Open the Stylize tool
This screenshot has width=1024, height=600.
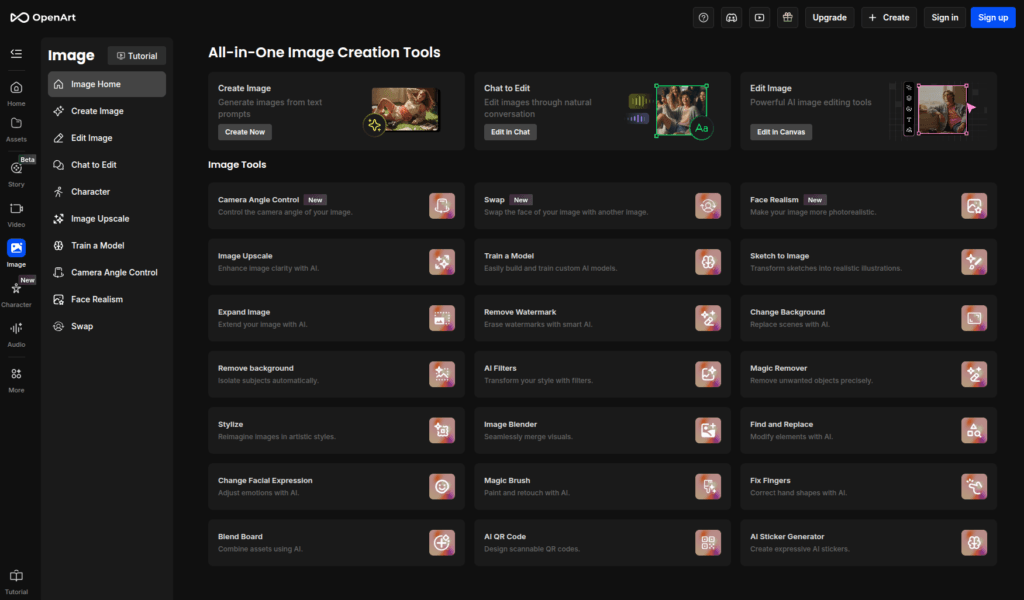click(x=336, y=430)
